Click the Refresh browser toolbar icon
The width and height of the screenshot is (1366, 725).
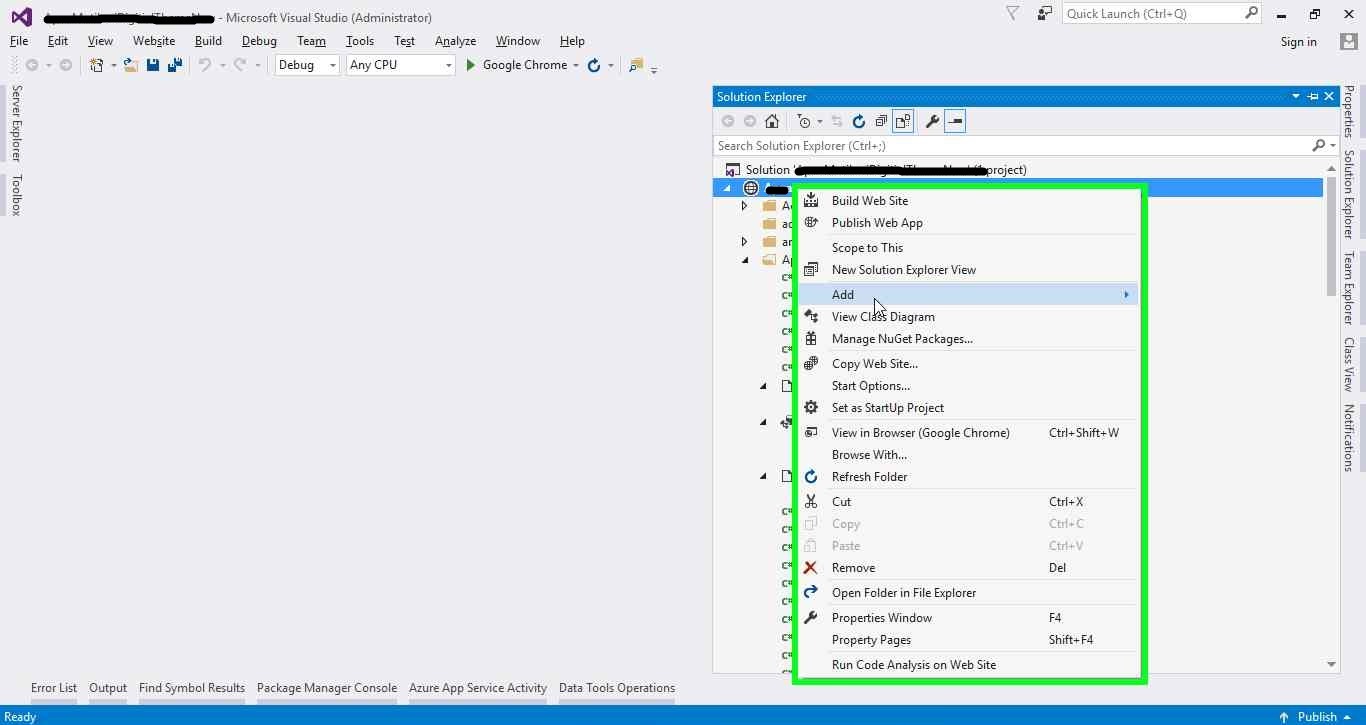[x=594, y=65]
